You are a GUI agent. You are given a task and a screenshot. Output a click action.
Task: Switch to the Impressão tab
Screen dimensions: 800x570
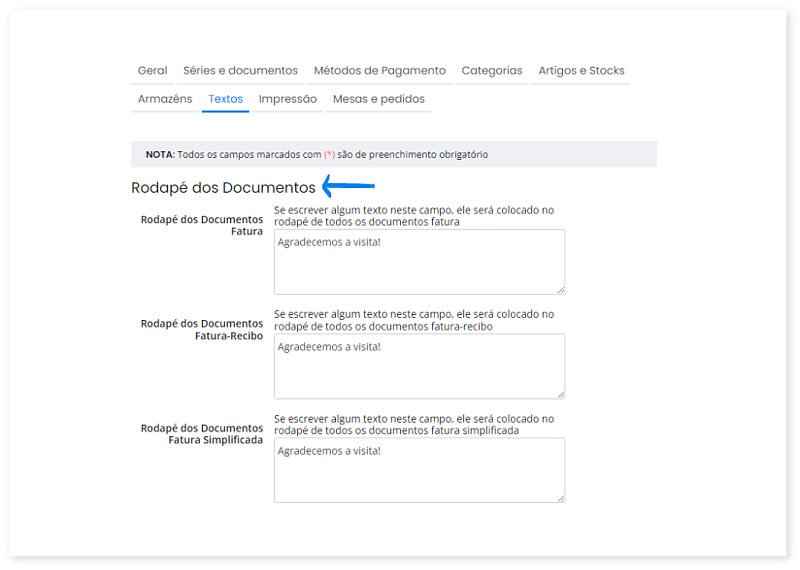point(288,99)
